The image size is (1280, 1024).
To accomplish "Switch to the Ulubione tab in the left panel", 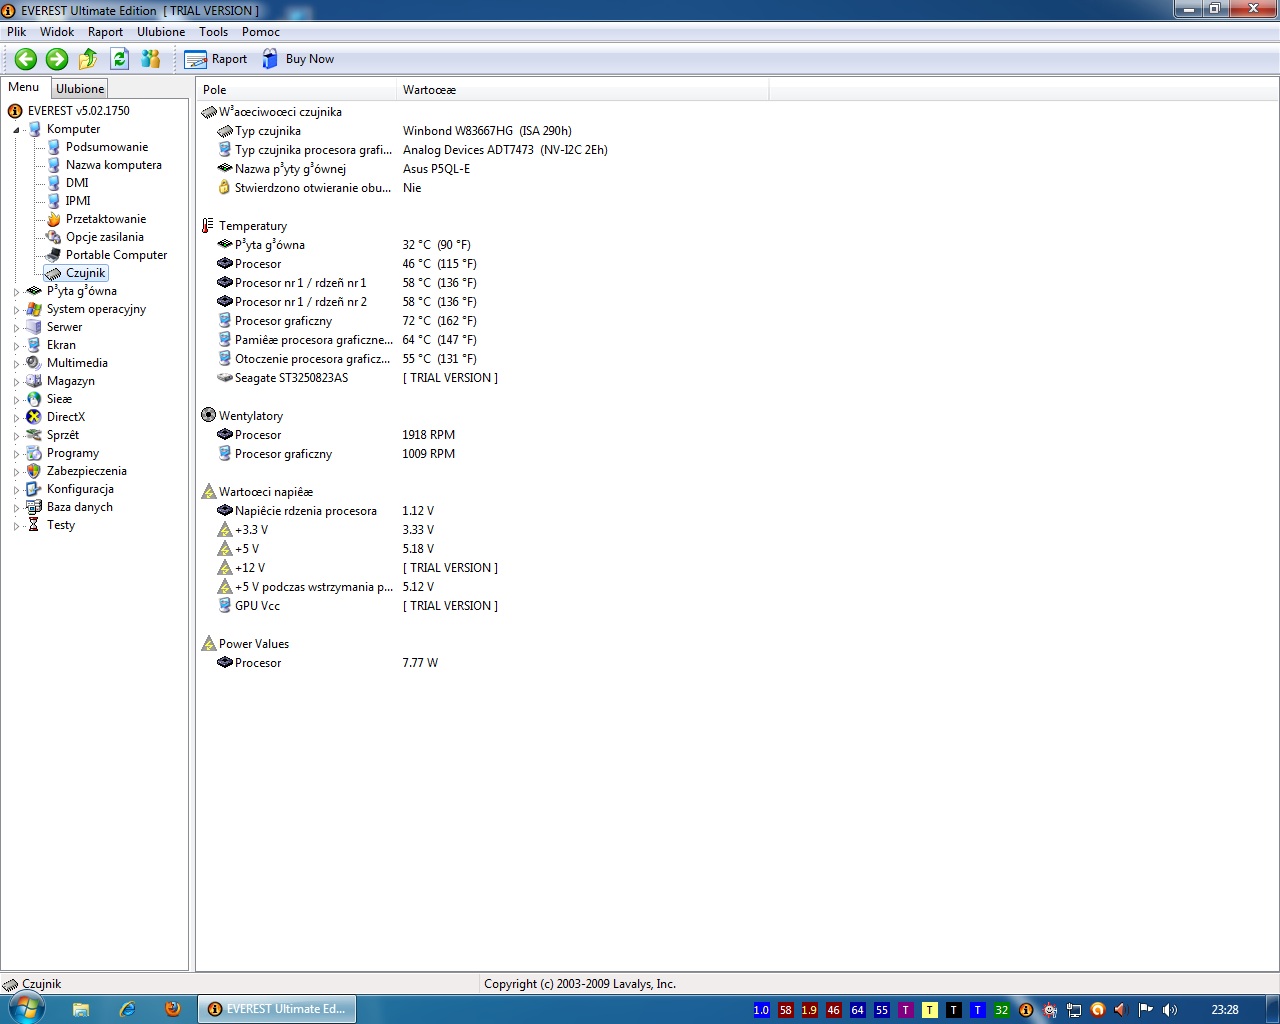I will coord(80,89).
